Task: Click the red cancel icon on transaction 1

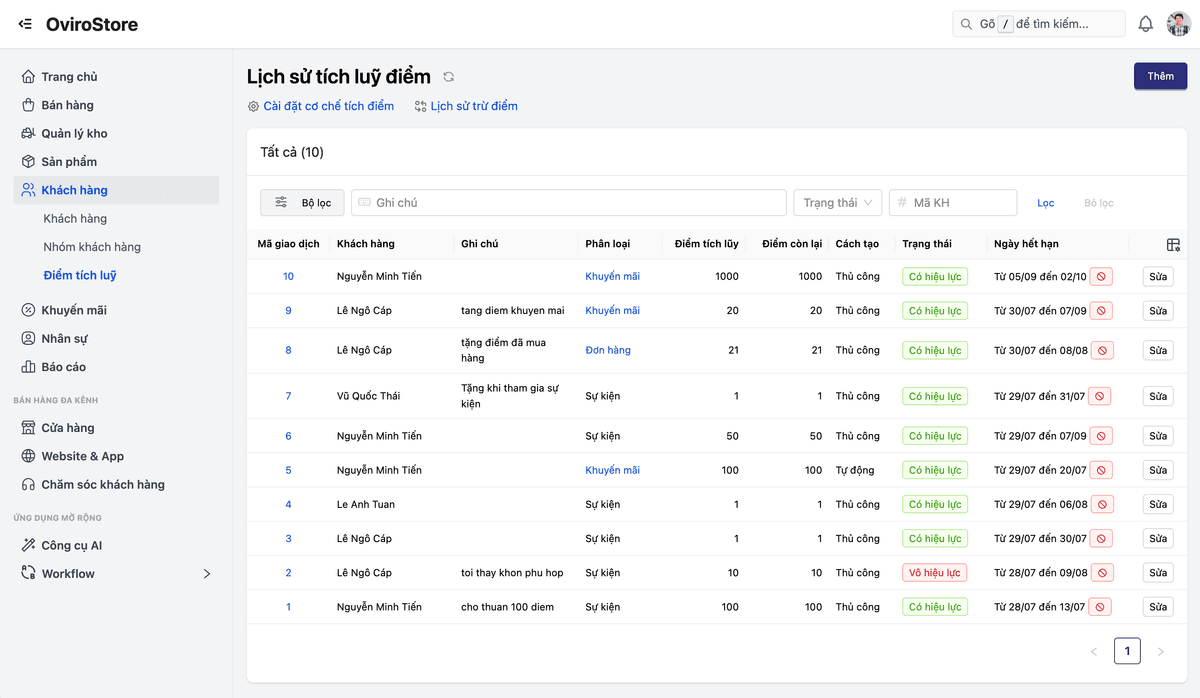Action: coord(1100,607)
